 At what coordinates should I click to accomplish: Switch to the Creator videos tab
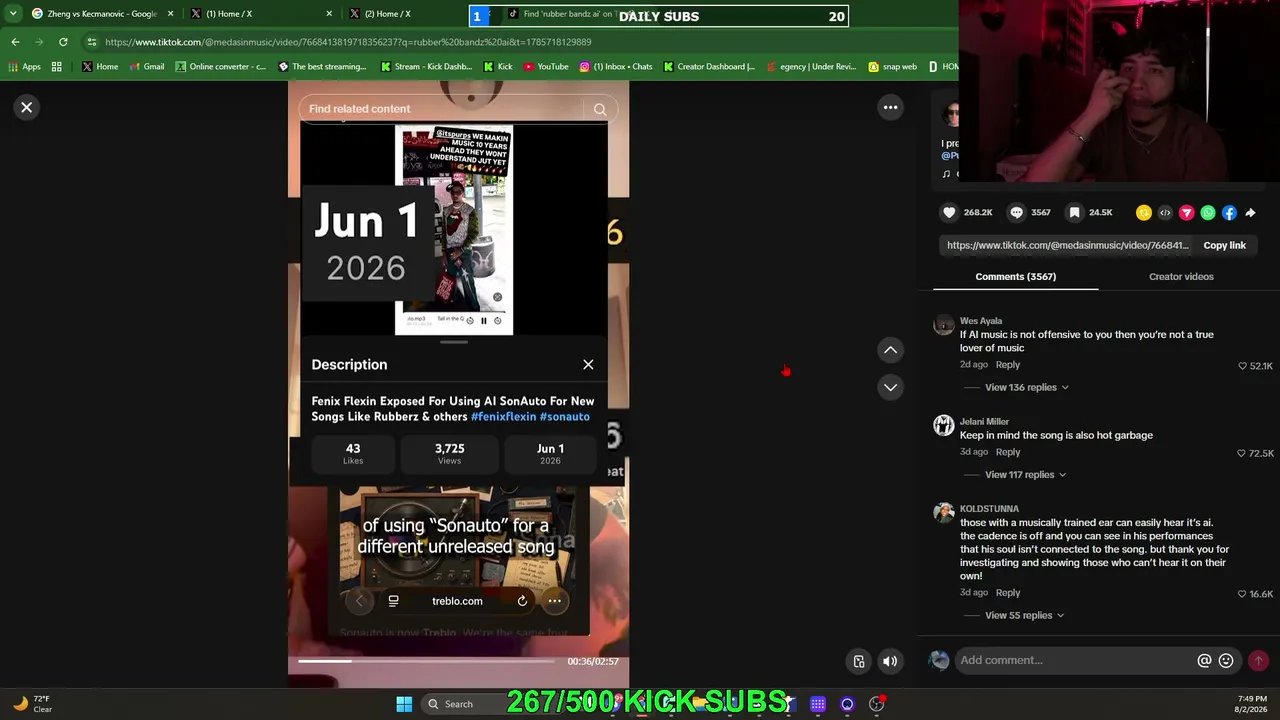[1181, 276]
